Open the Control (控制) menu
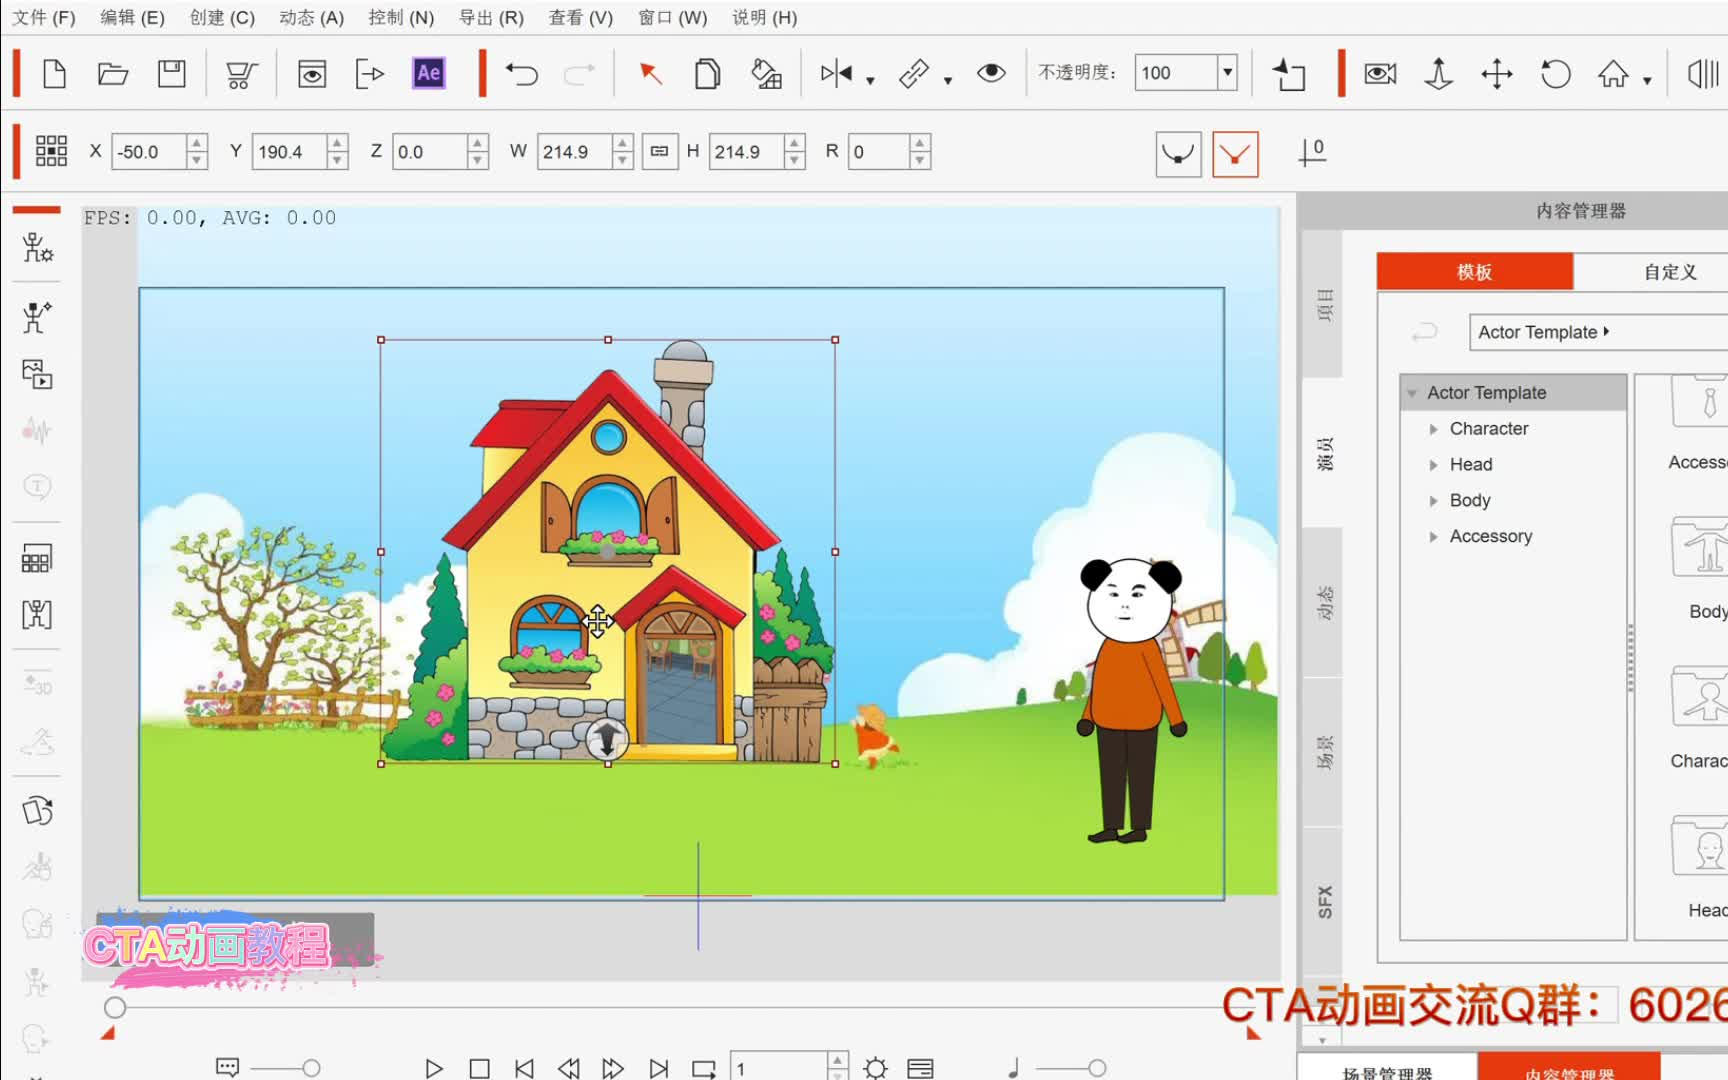Viewport: 1728px width, 1080px height. 401,18
